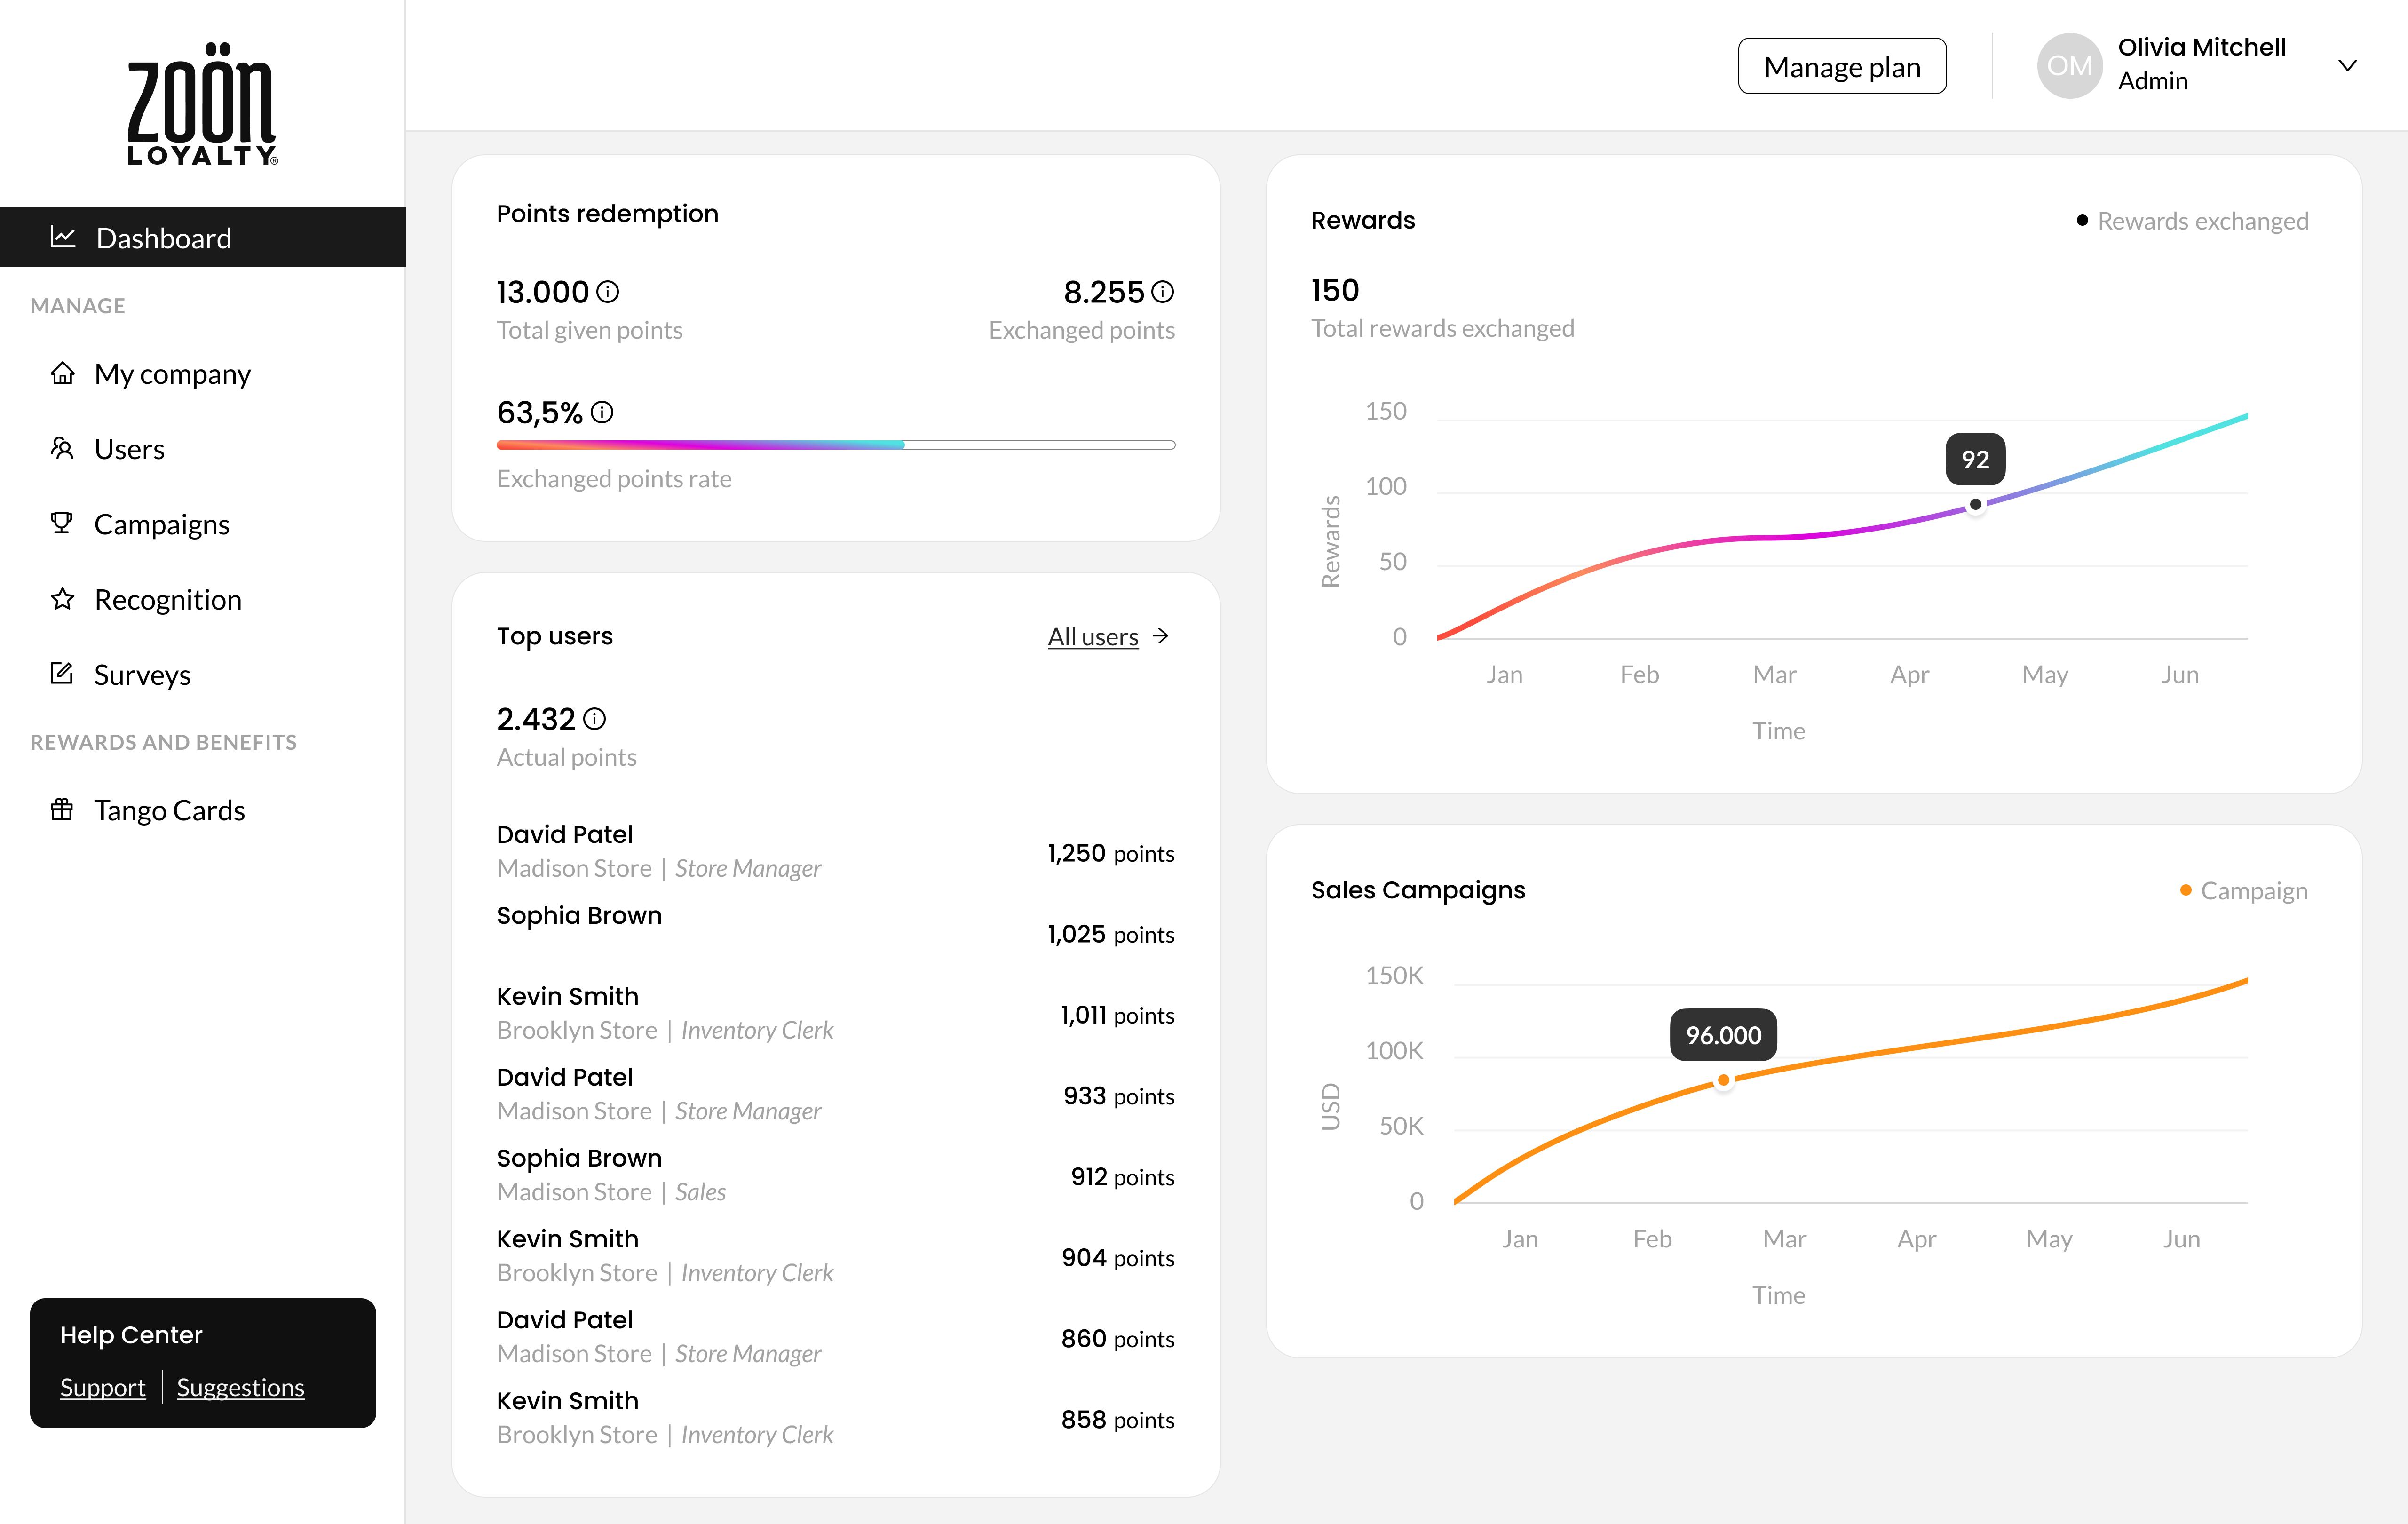
Task: Click the Tango Cards gift icon
Action: [x=62, y=809]
